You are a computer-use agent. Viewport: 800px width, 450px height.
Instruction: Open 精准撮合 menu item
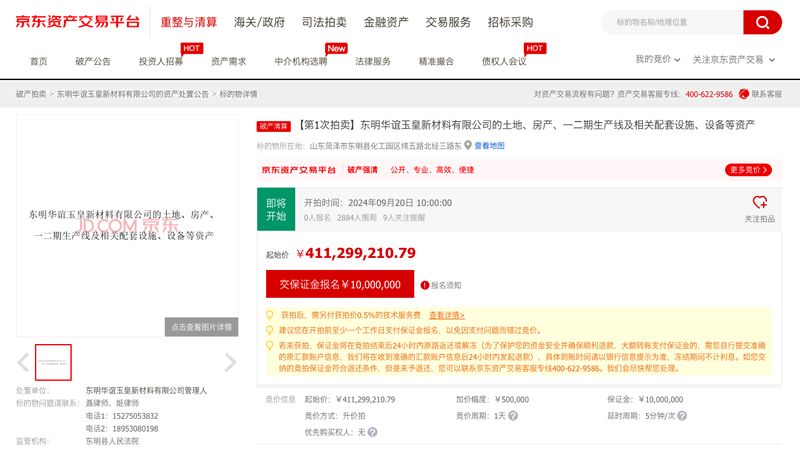pyautogui.click(x=436, y=62)
